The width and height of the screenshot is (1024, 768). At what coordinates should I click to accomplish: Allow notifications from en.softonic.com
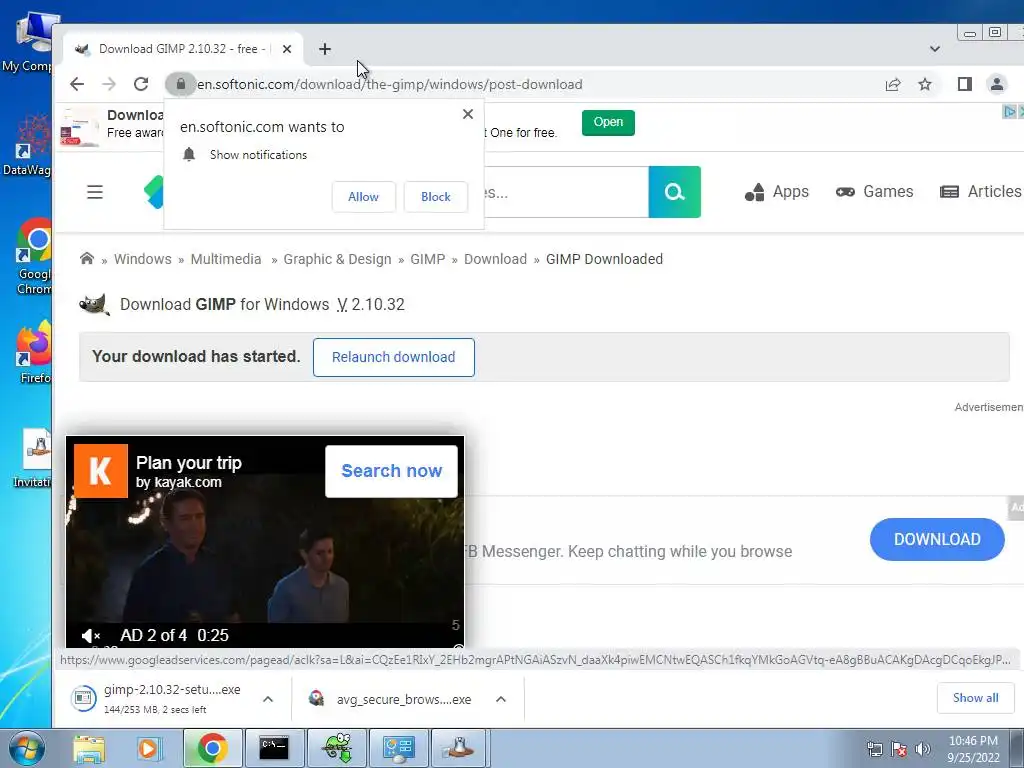click(363, 197)
